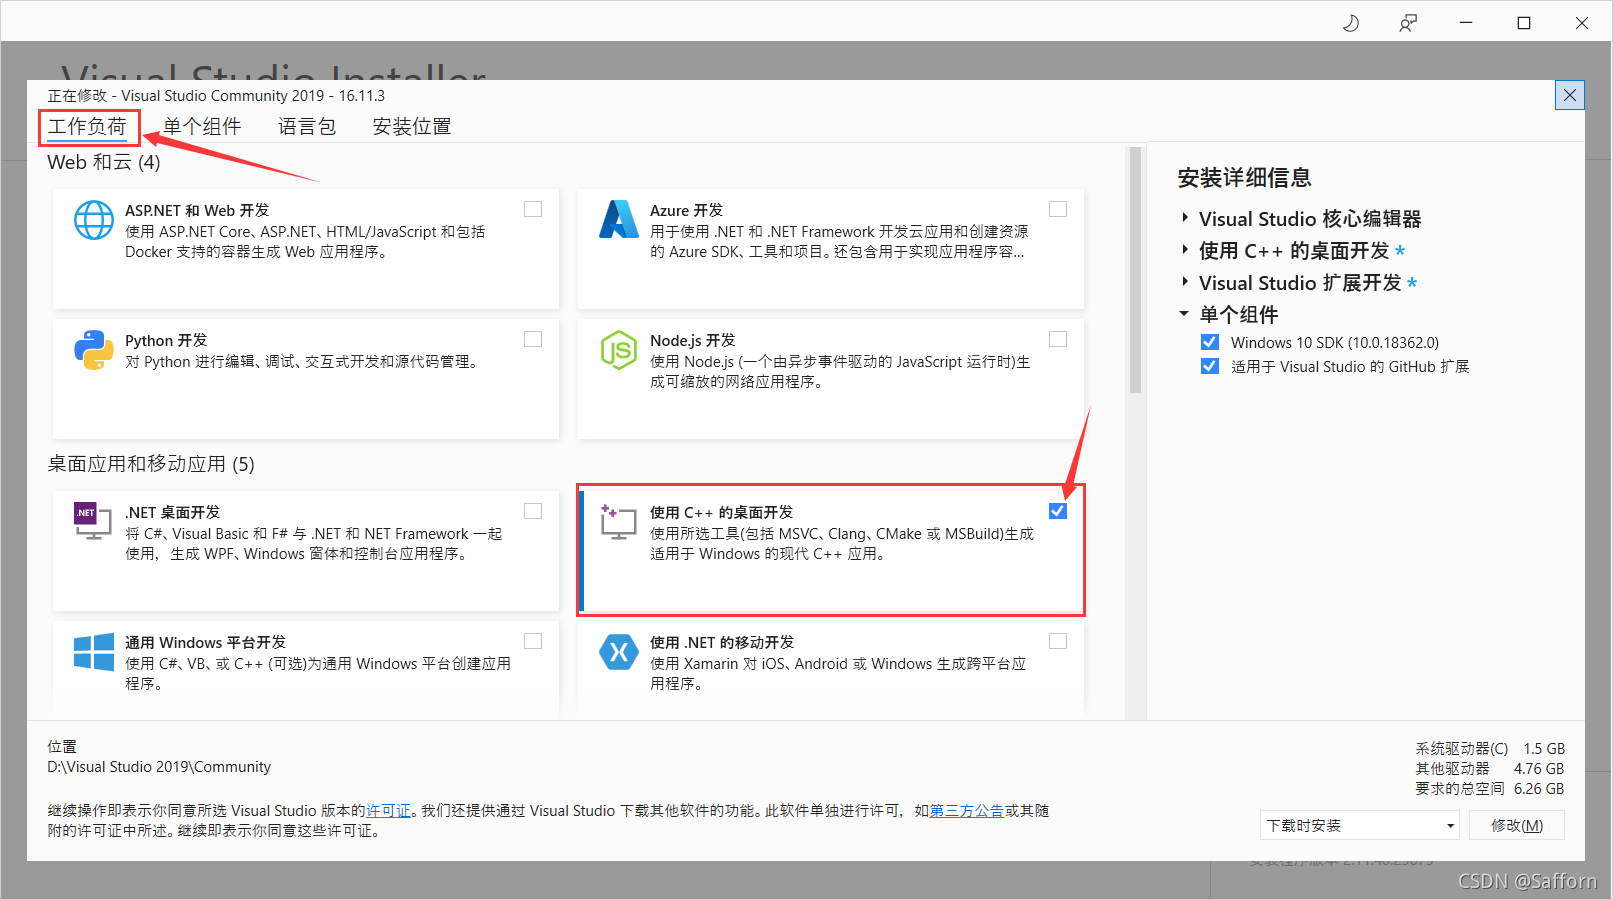Image resolution: width=1613 pixels, height=900 pixels.
Task: Switch to the 工作负荷 tab
Action: click(88, 127)
